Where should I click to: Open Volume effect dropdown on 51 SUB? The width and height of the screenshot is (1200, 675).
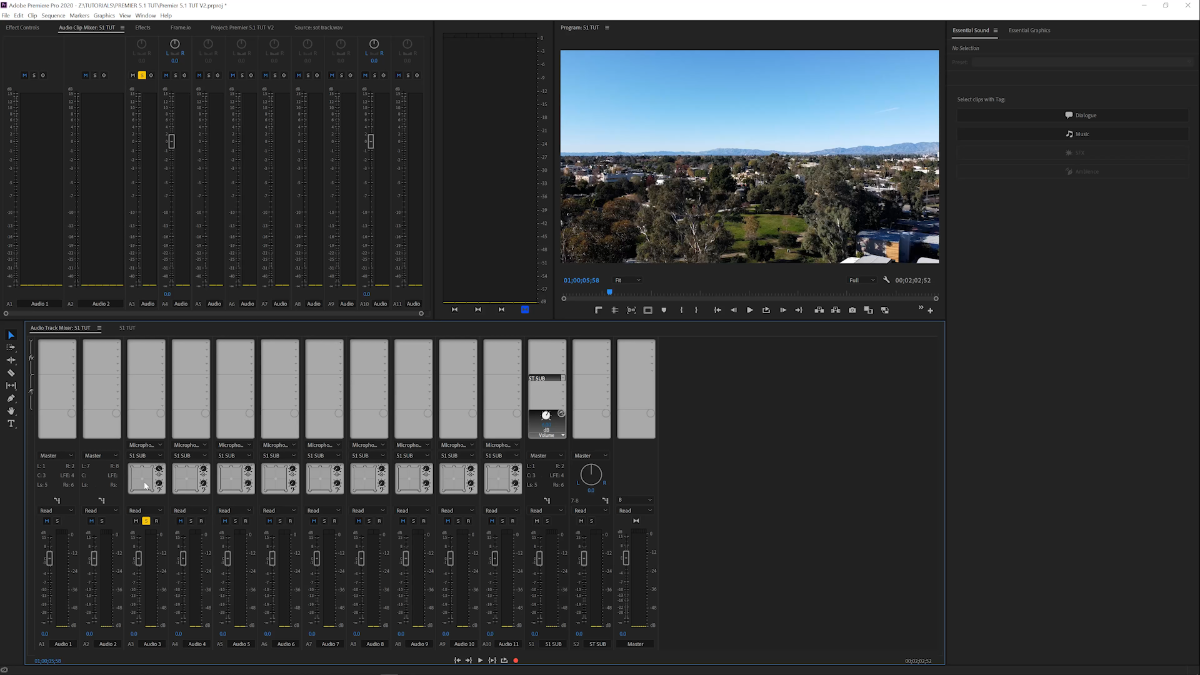point(563,435)
